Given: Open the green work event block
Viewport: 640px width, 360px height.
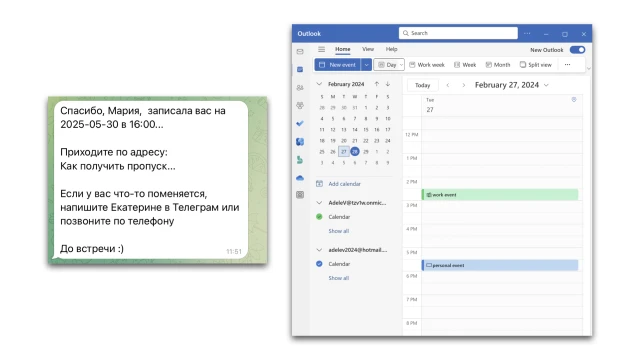Looking at the screenshot, I should [x=500, y=195].
